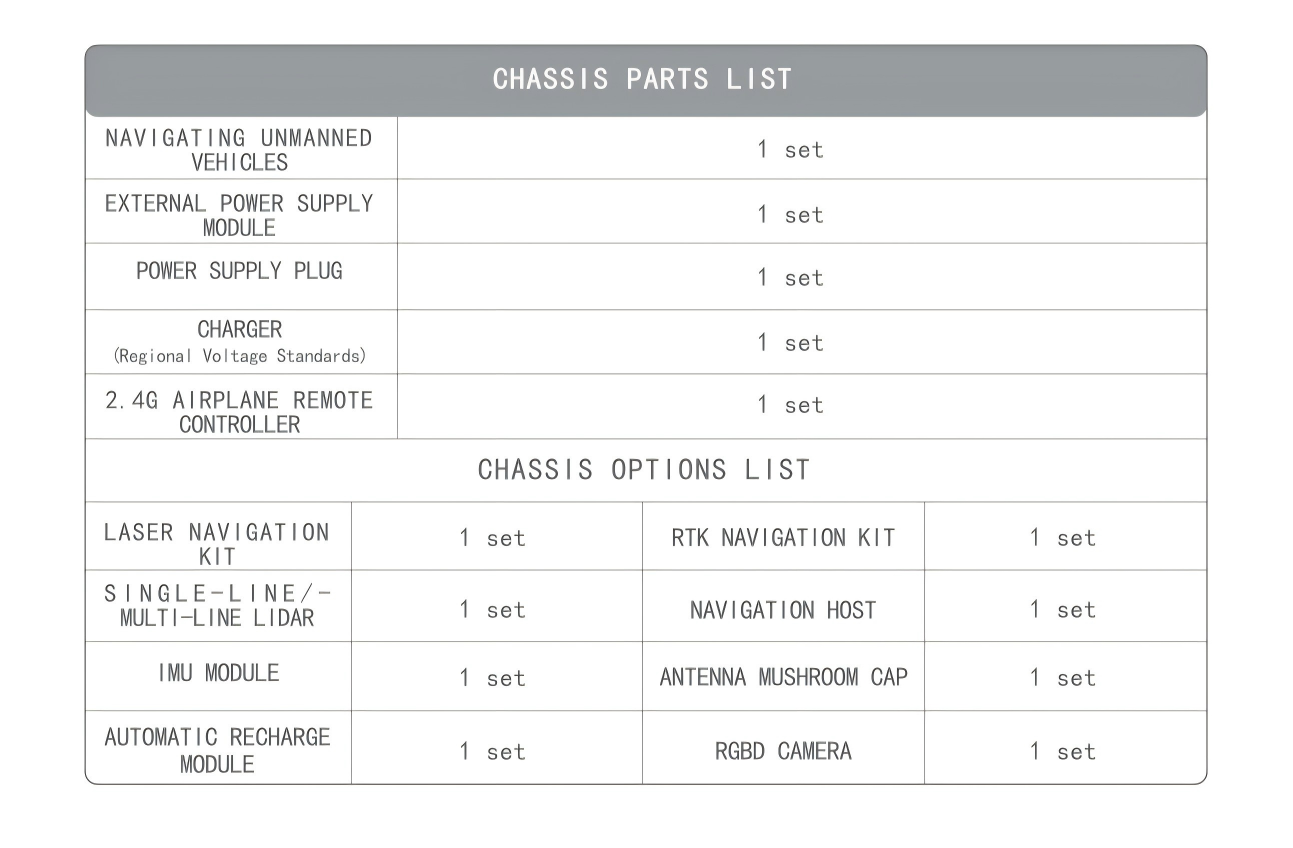
Task: Click the CHARGER row label
Action: (x=240, y=329)
